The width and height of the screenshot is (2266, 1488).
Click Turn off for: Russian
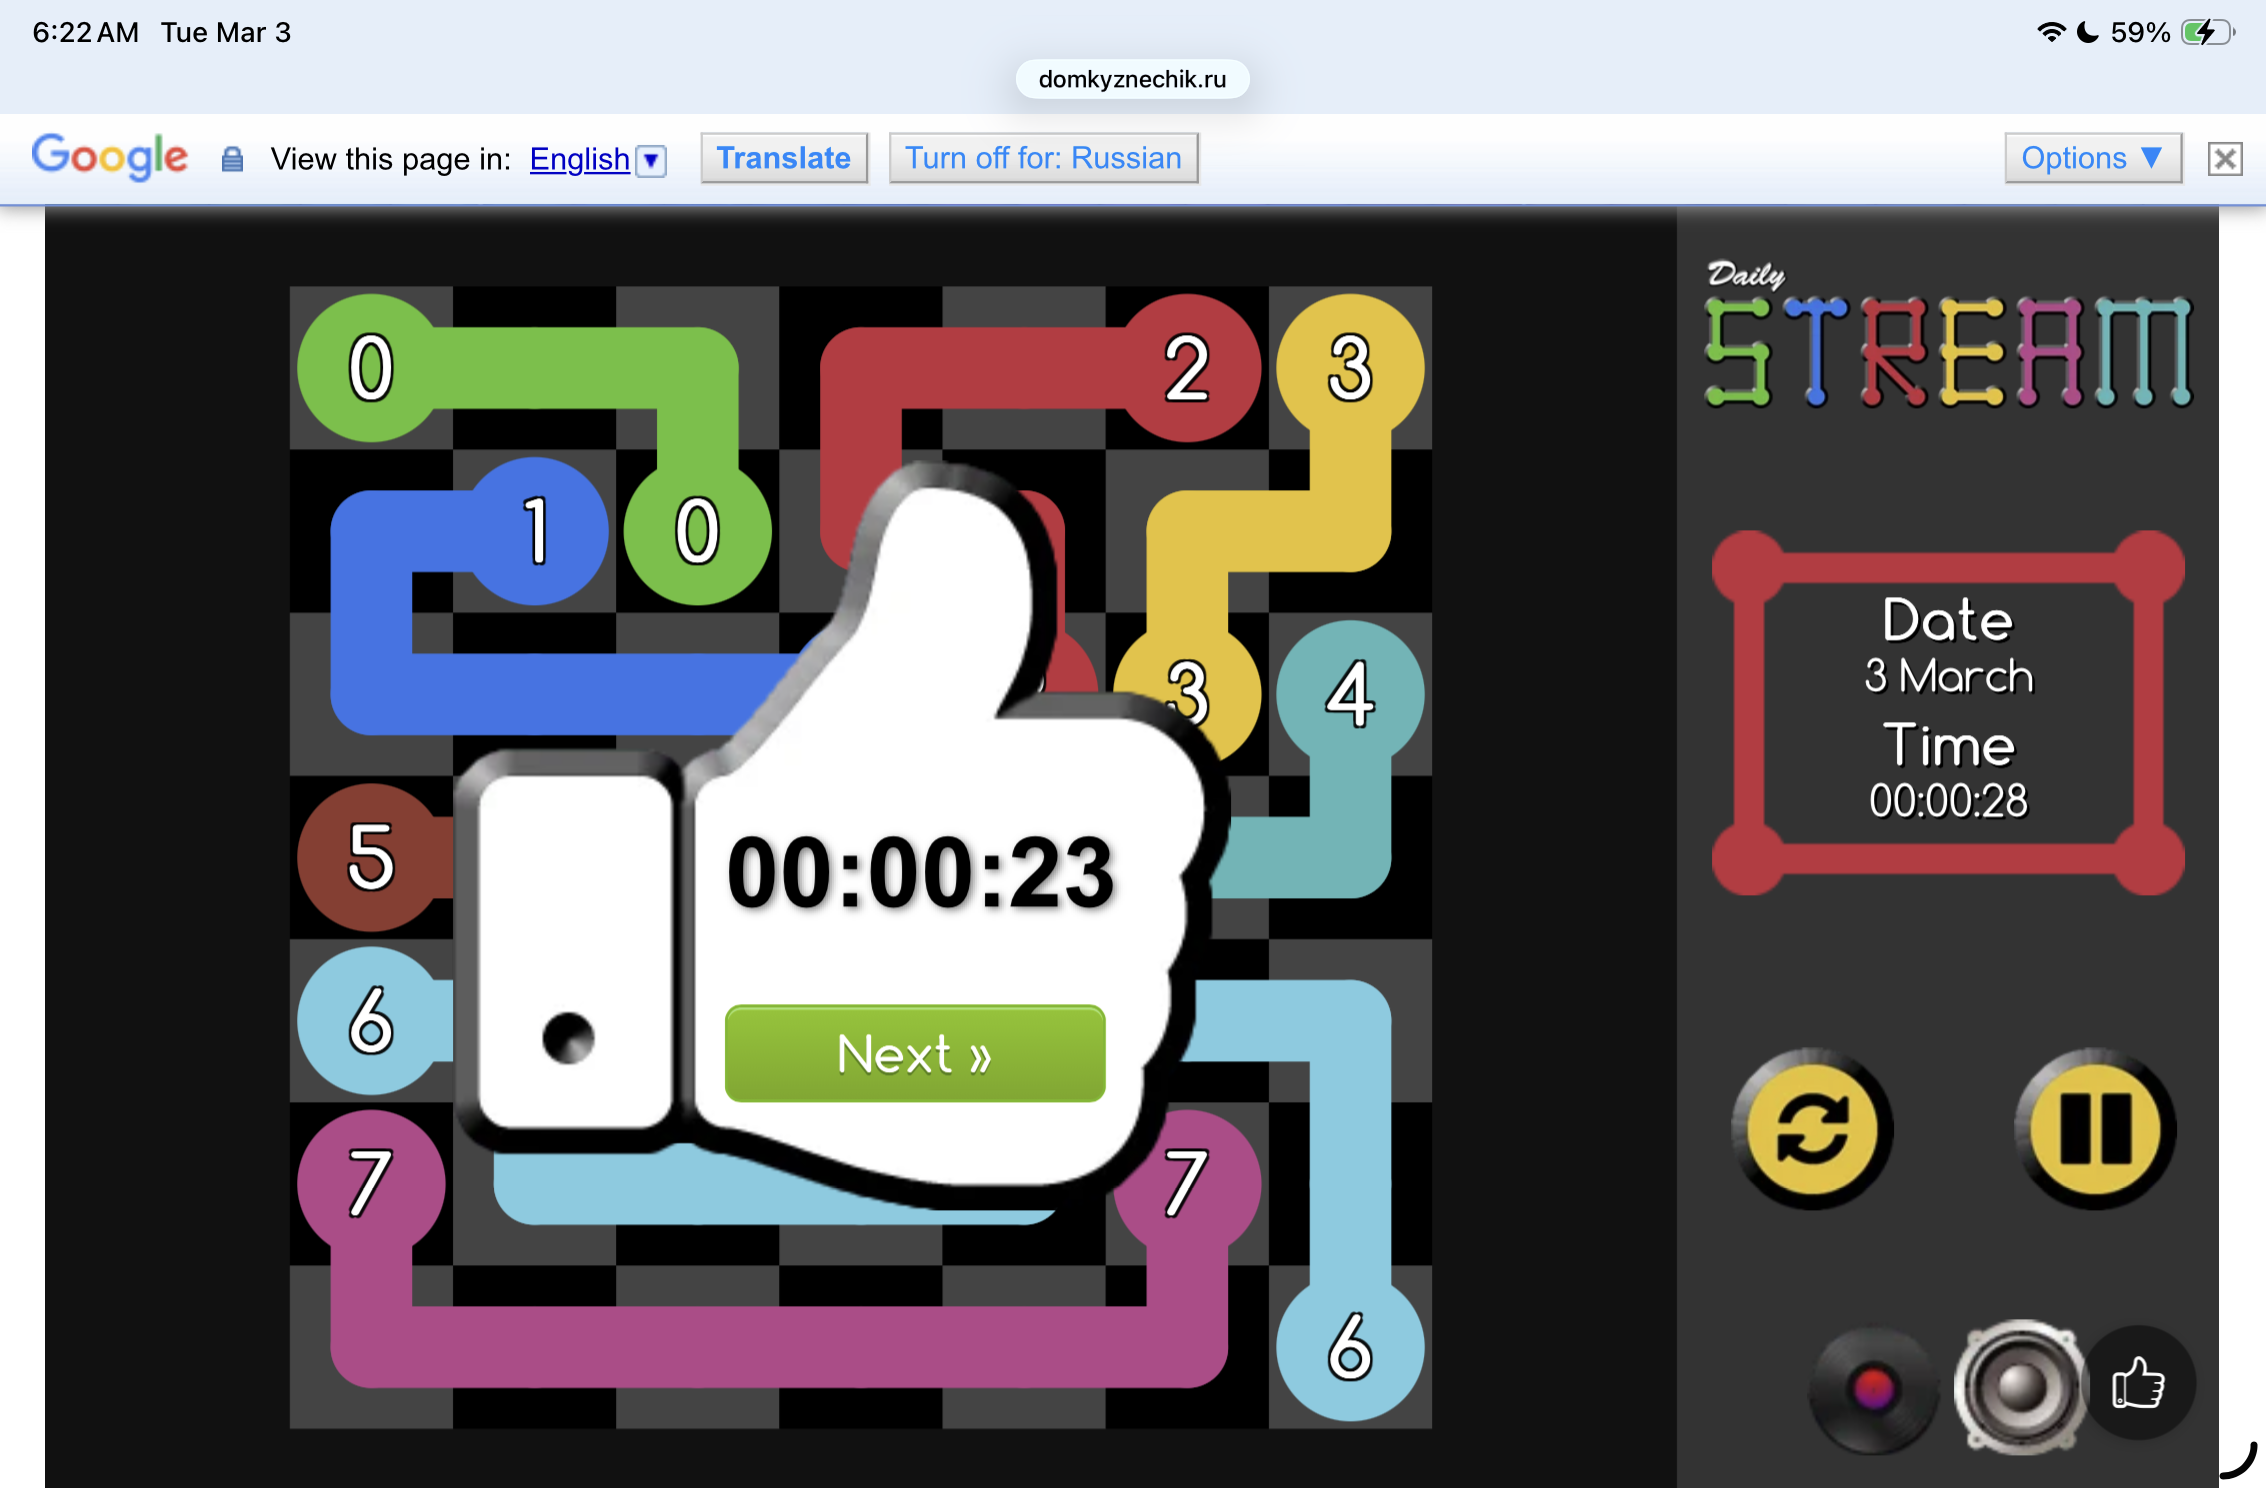1043,158
